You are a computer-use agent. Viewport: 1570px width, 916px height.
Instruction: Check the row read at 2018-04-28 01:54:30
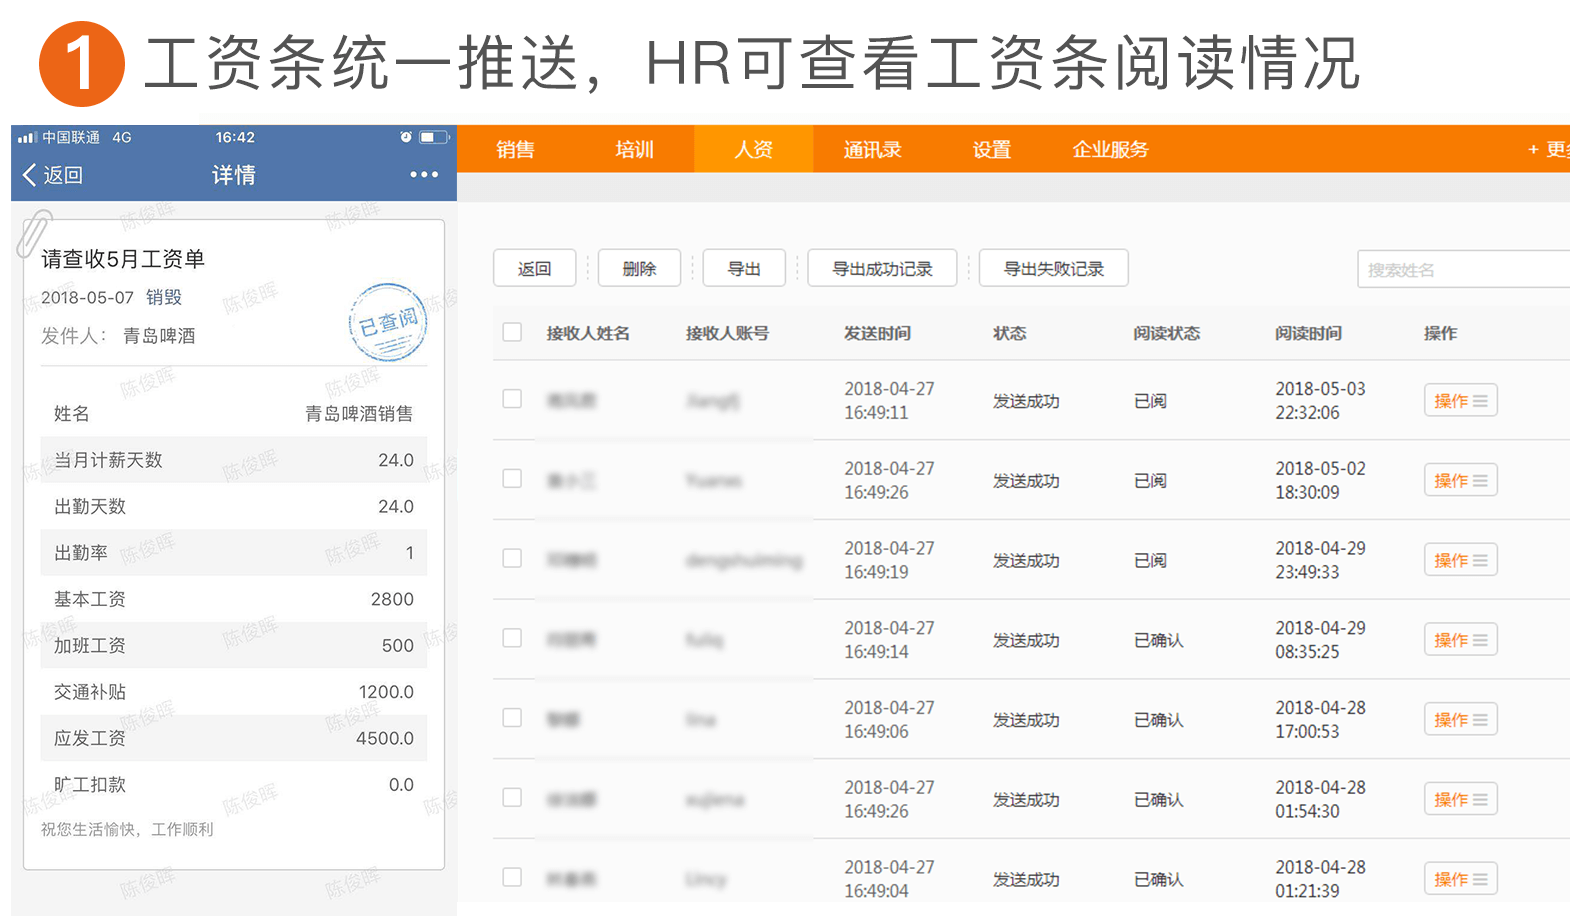tap(512, 798)
